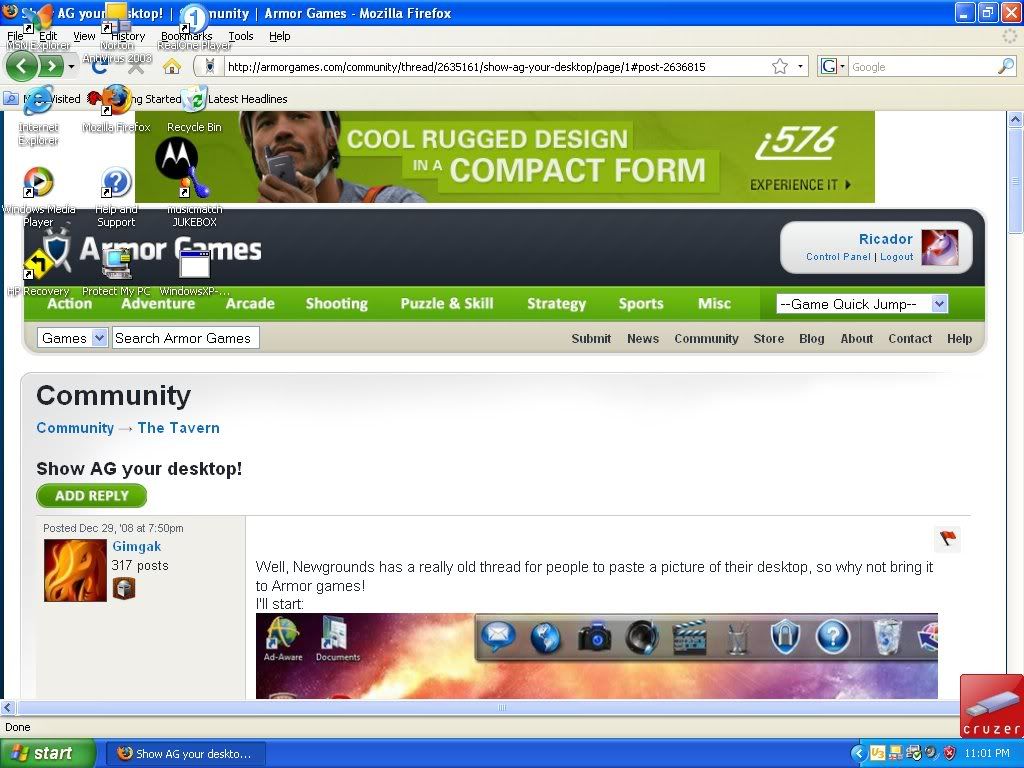Open the cruzer USB drive widget
The height and width of the screenshot is (768, 1024).
click(991, 707)
